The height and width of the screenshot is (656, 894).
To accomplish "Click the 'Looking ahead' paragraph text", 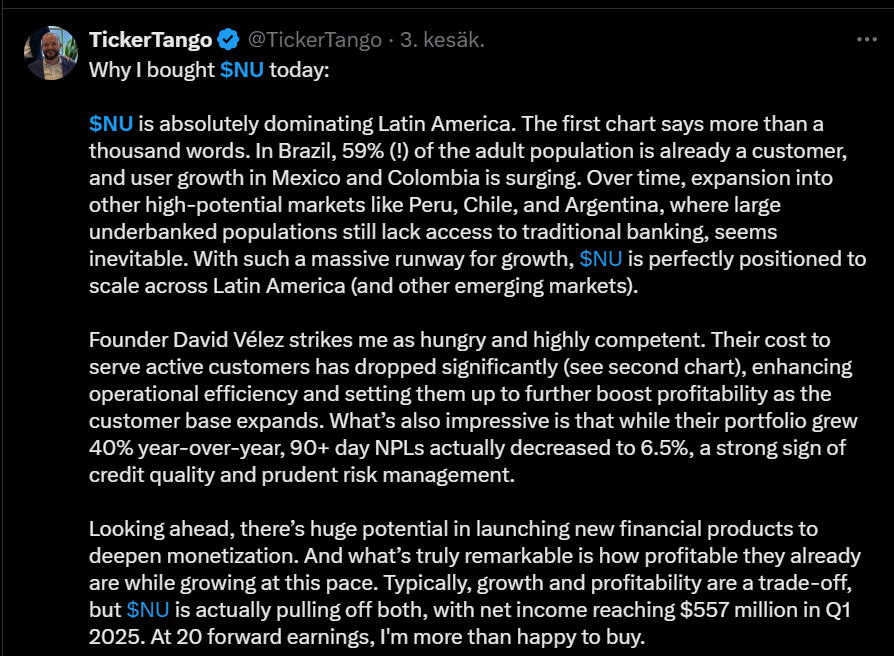I will point(475,582).
